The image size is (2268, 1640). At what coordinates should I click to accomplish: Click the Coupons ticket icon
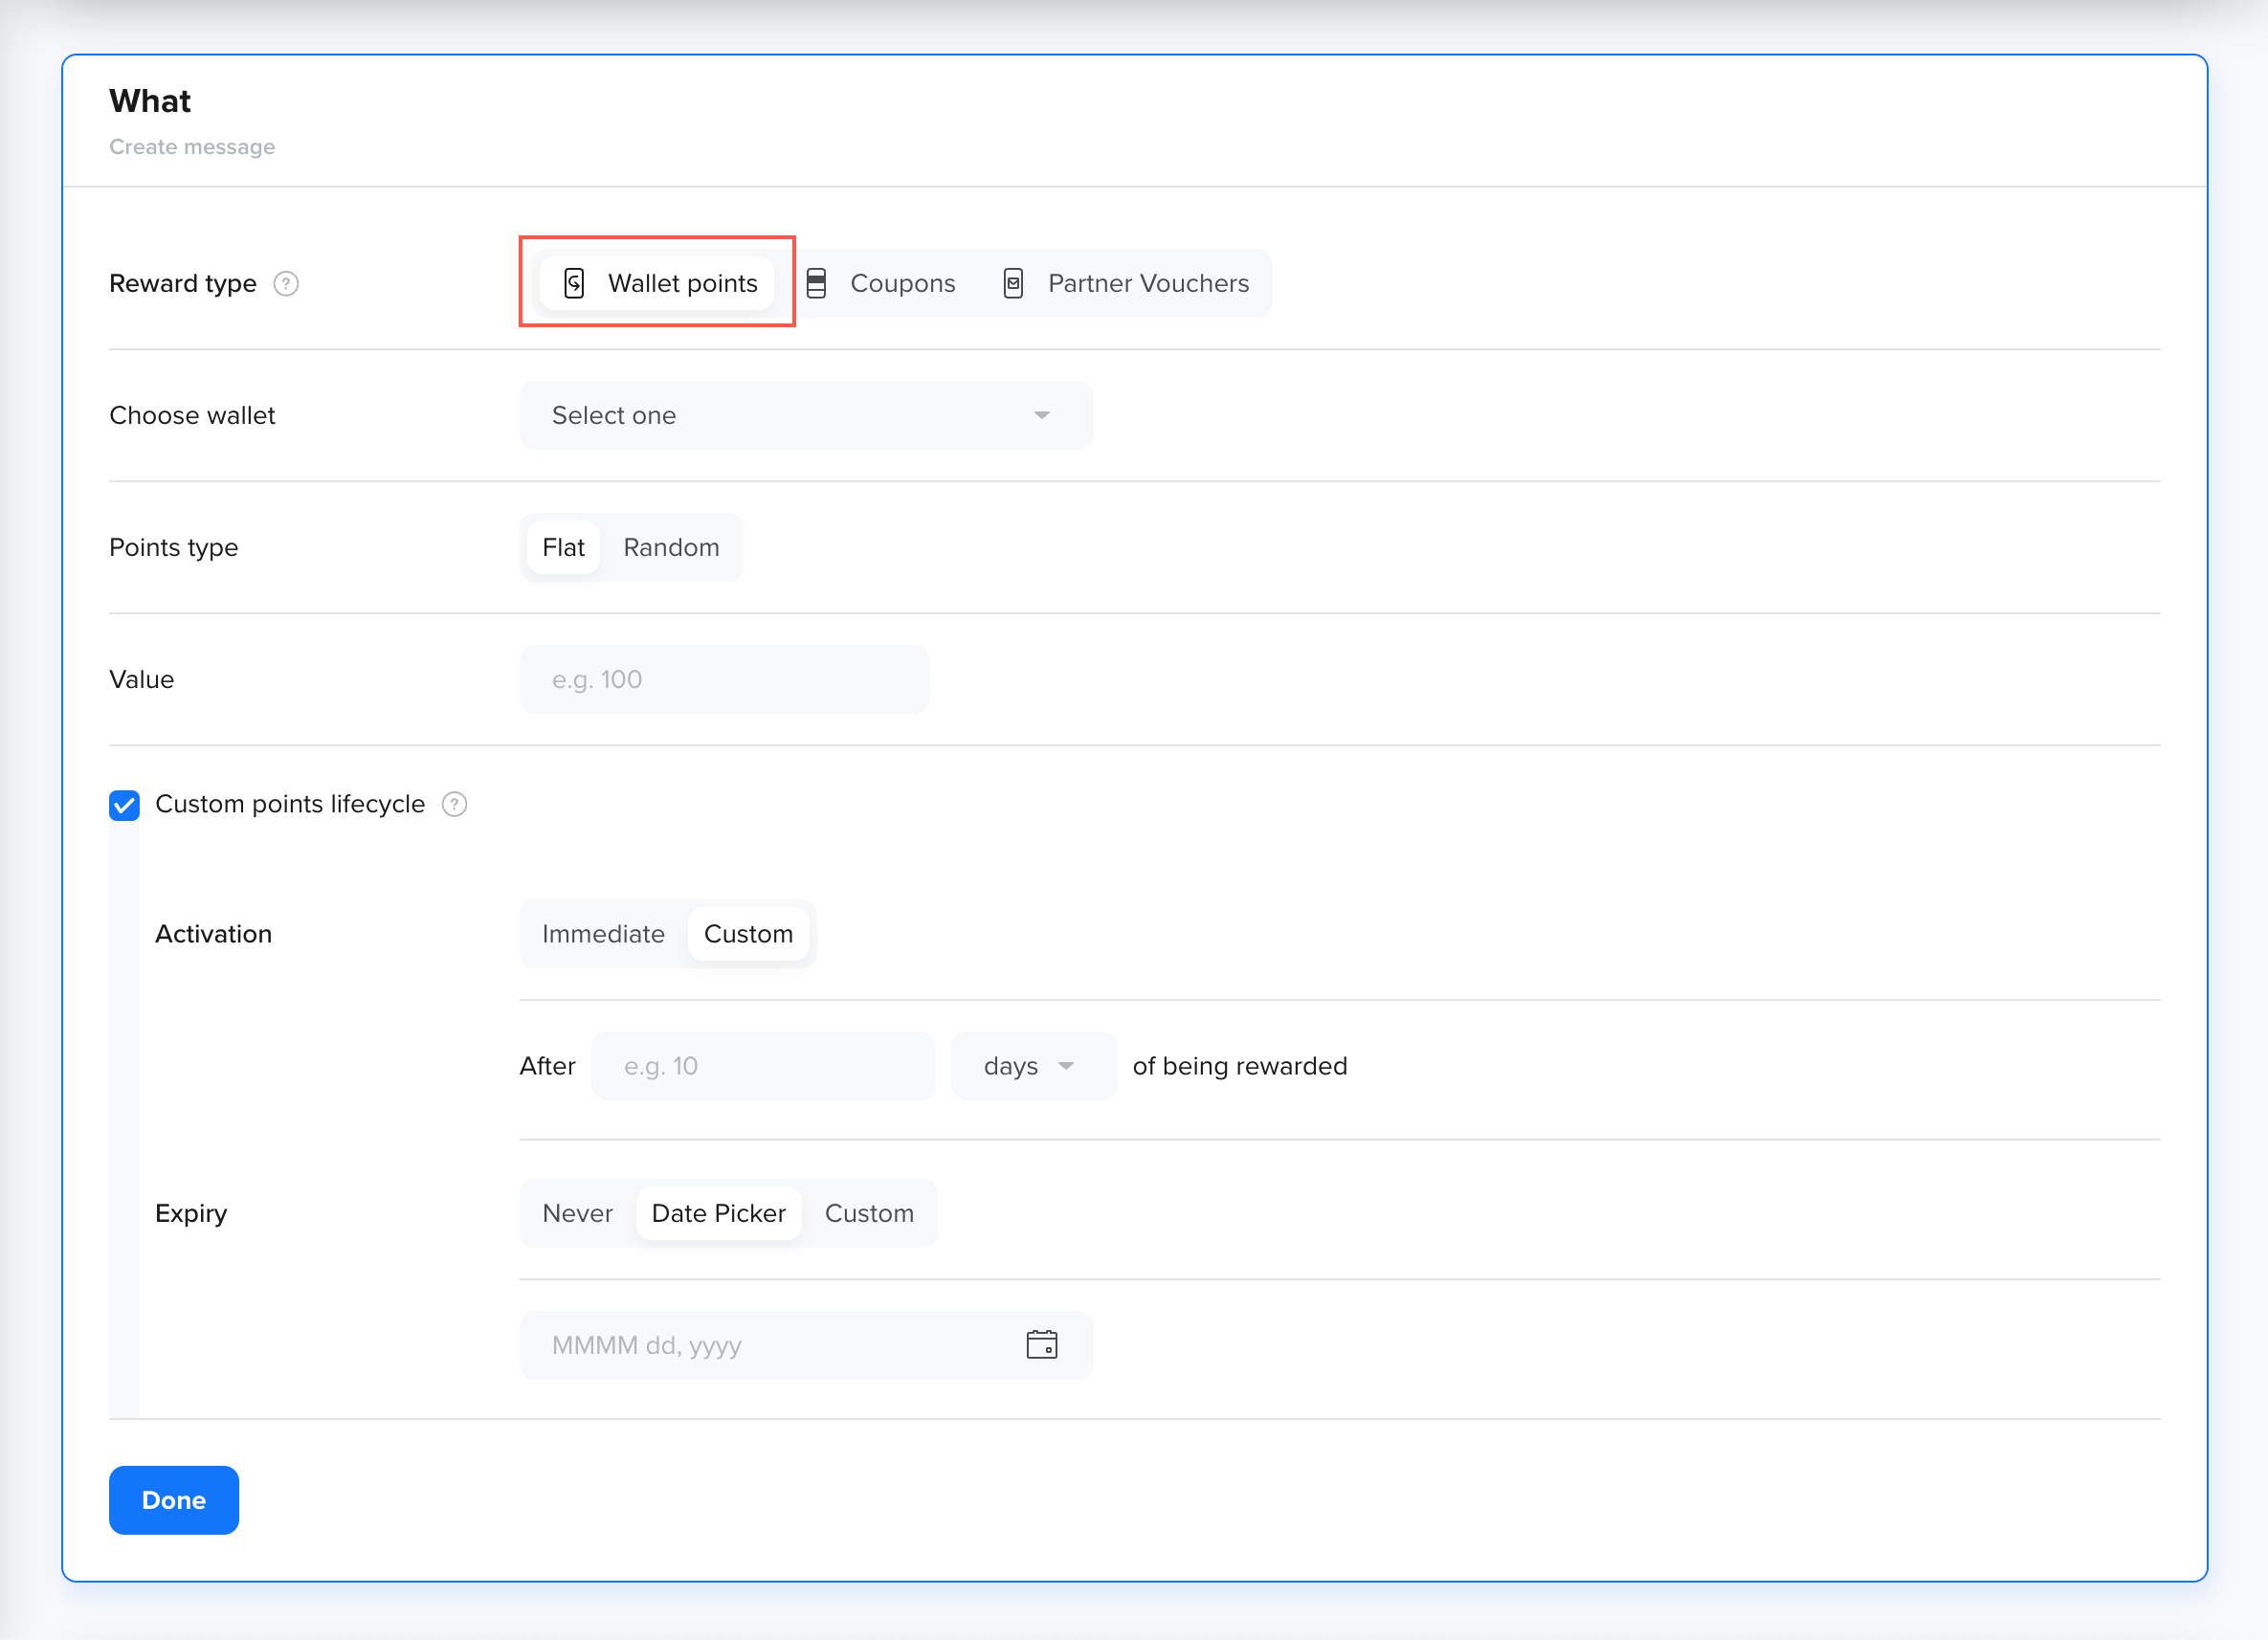[816, 283]
